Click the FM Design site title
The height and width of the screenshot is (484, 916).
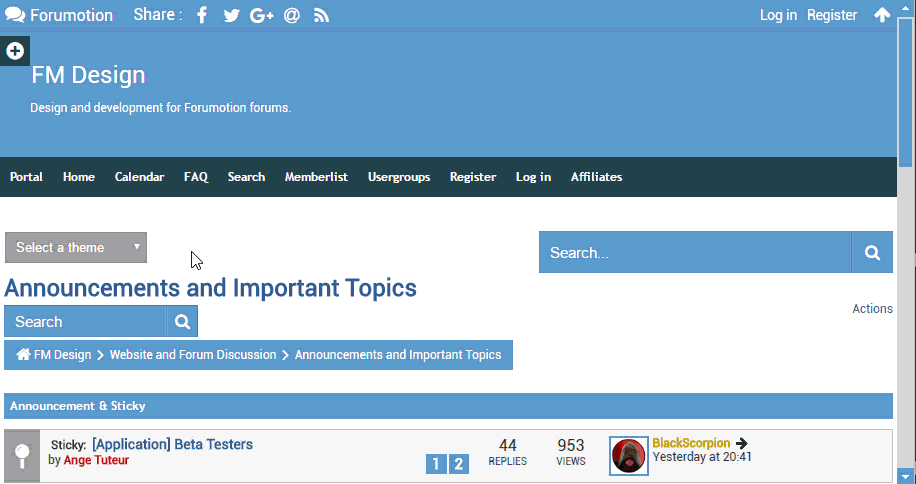[88, 75]
